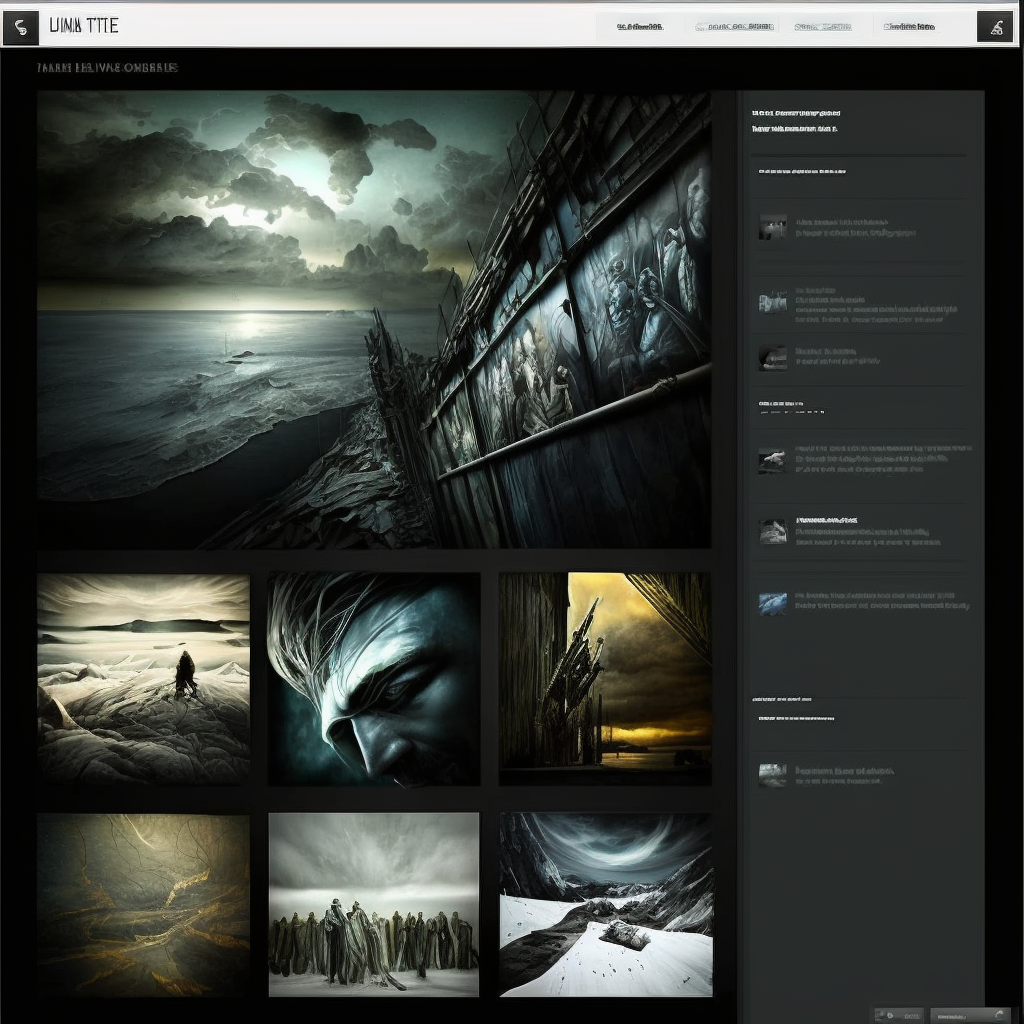1024x1024 pixels.
Task: Click the small grid icon in the bottom footer bar
Action: [878, 1014]
